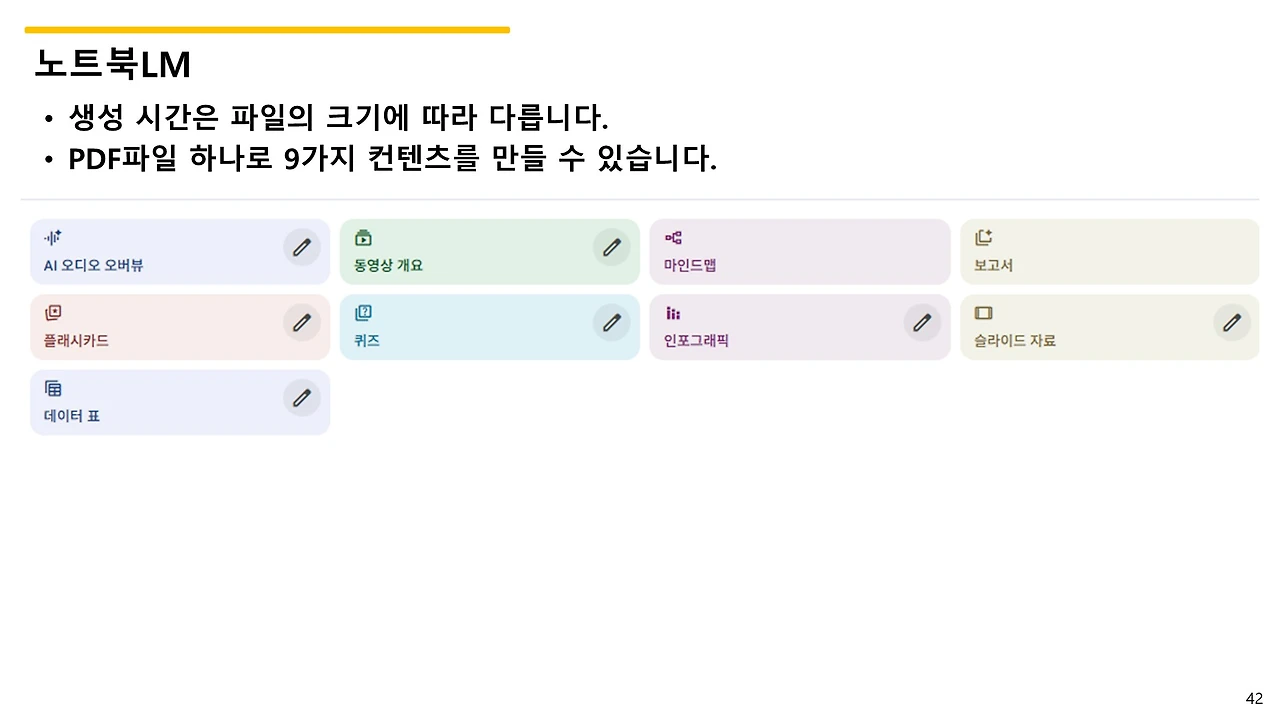Click the AI 오디오 오버뷰 waveform icon
Image resolution: width=1280 pixels, height=720 pixels.
click(x=53, y=238)
